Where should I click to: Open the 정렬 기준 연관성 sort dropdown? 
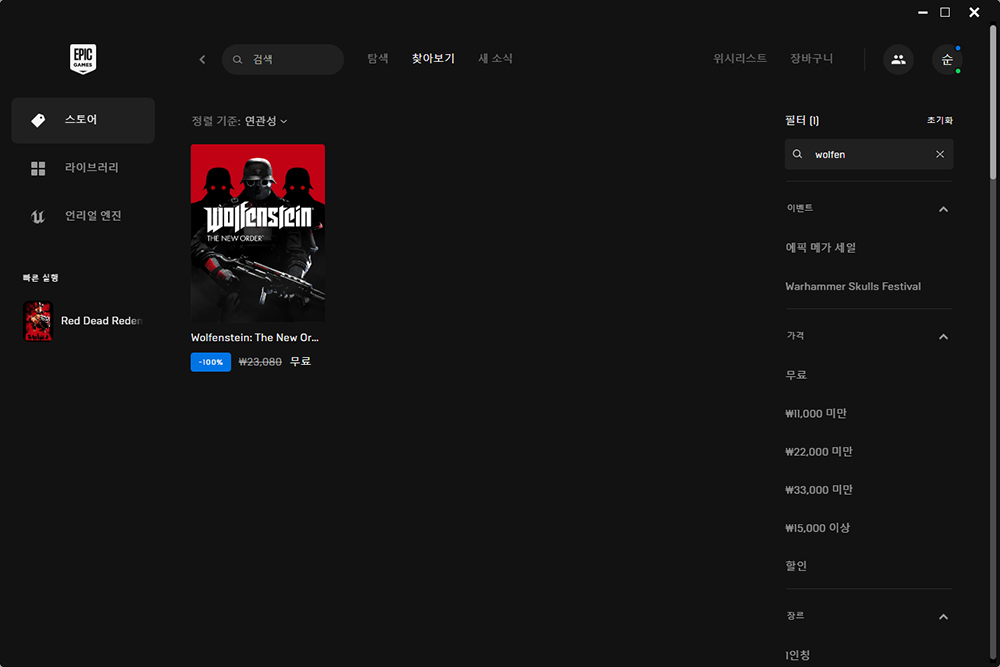240,121
